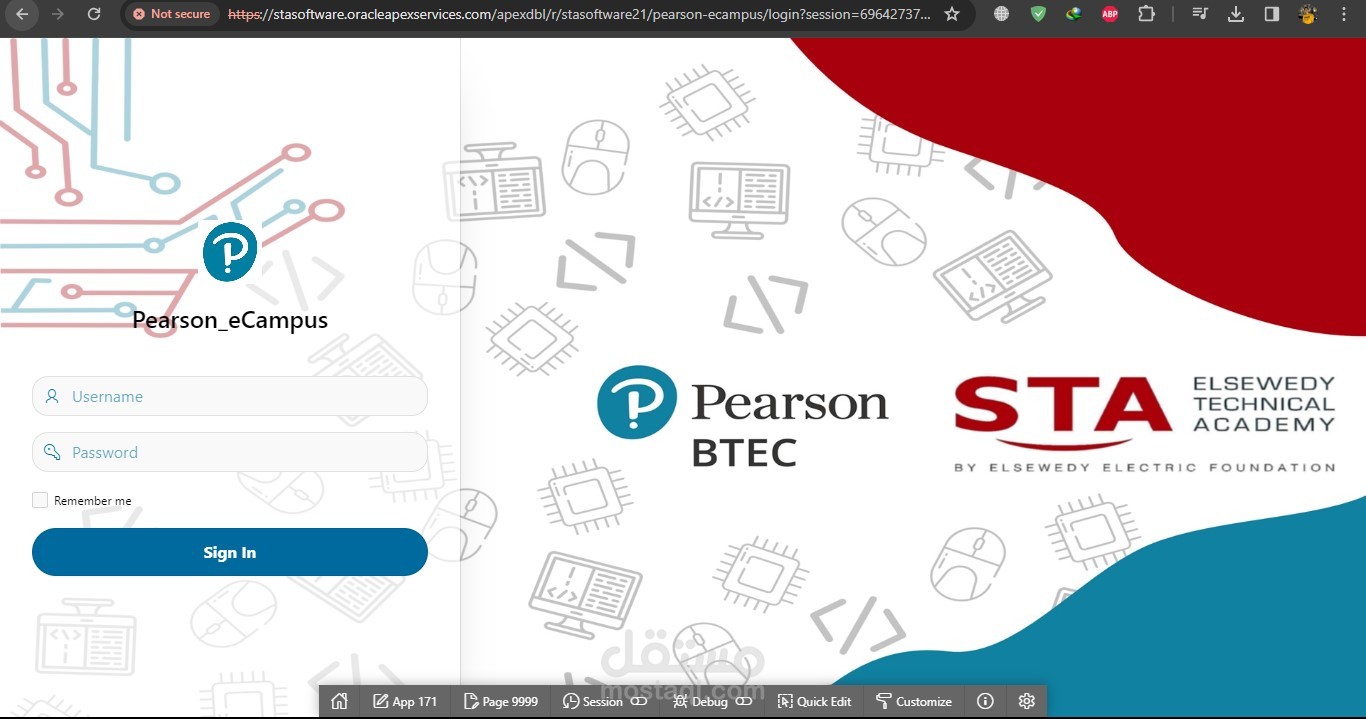Click the Pearson logo above Pearson_eCampus
The height and width of the screenshot is (719, 1366).
click(230, 251)
